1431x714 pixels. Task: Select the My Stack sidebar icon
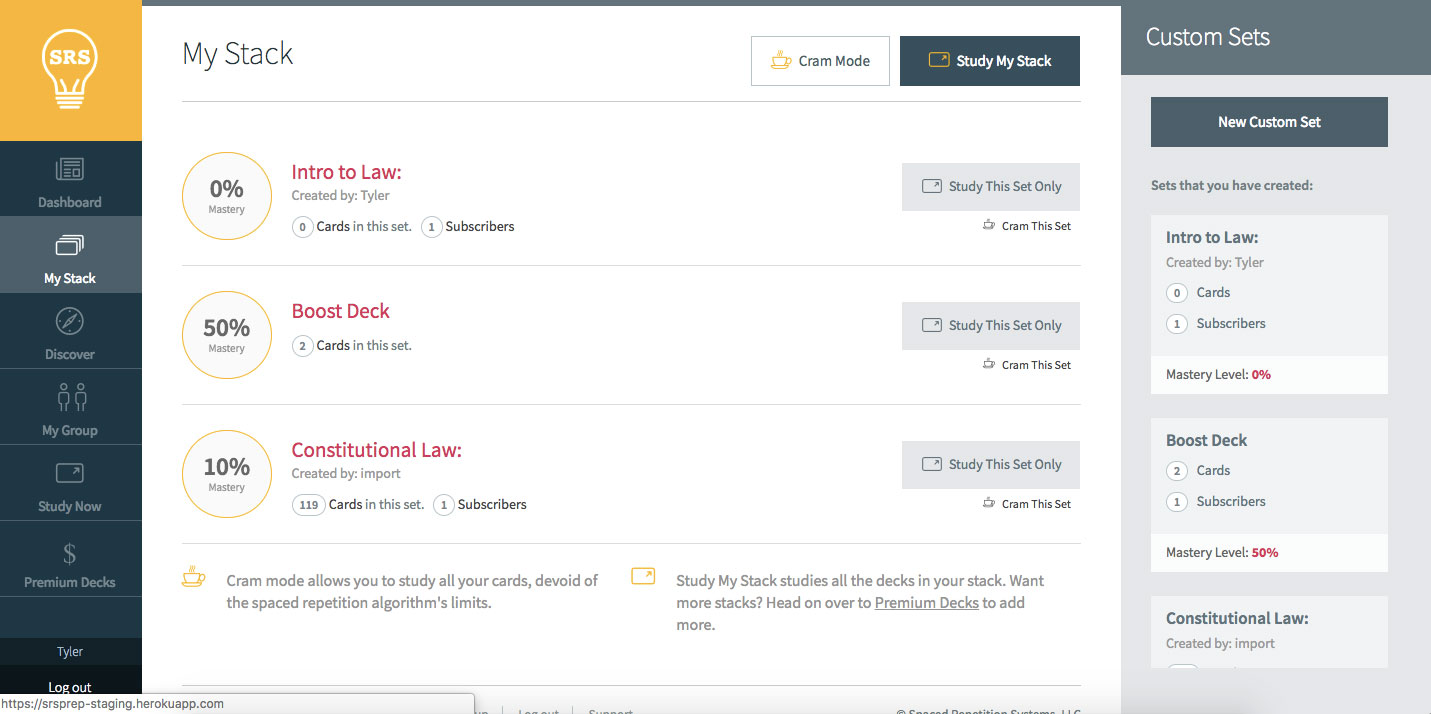click(x=70, y=246)
